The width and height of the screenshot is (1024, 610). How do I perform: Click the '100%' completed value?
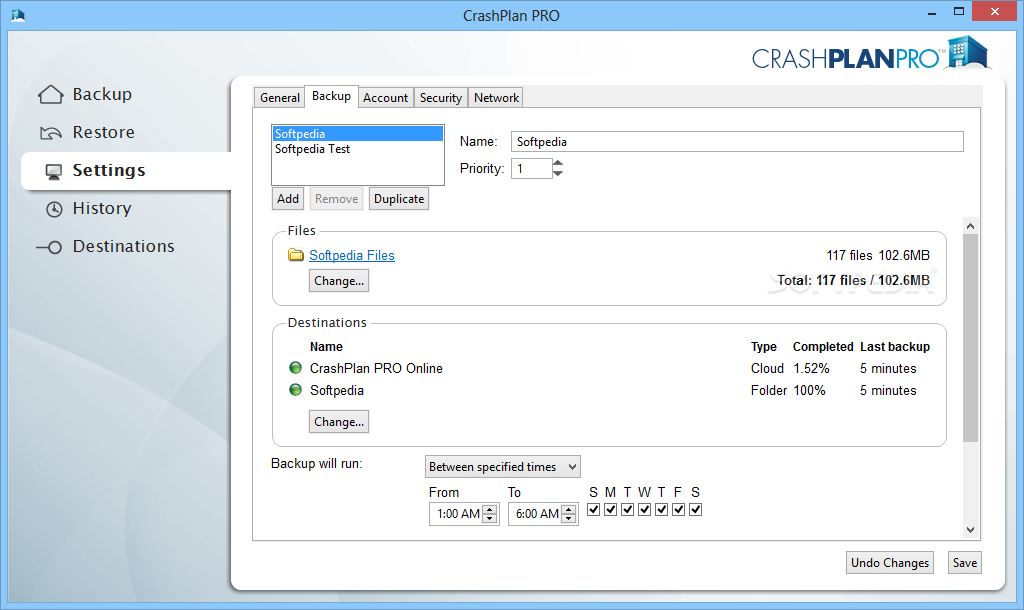[809, 391]
